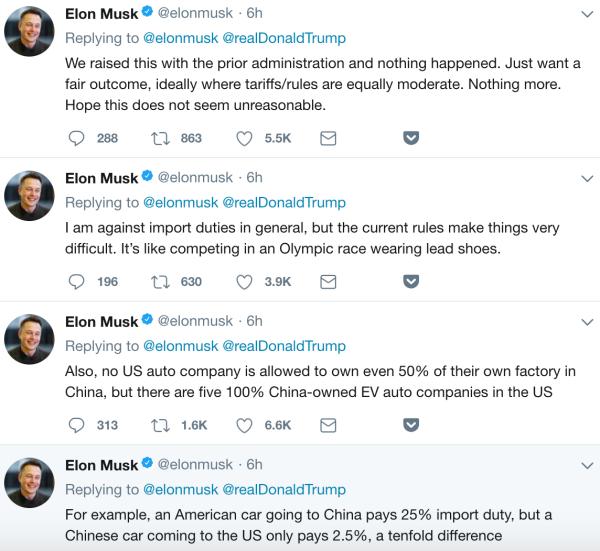Reply to the 'Olympic race' tweet
The image size is (600, 551).
(78, 281)
